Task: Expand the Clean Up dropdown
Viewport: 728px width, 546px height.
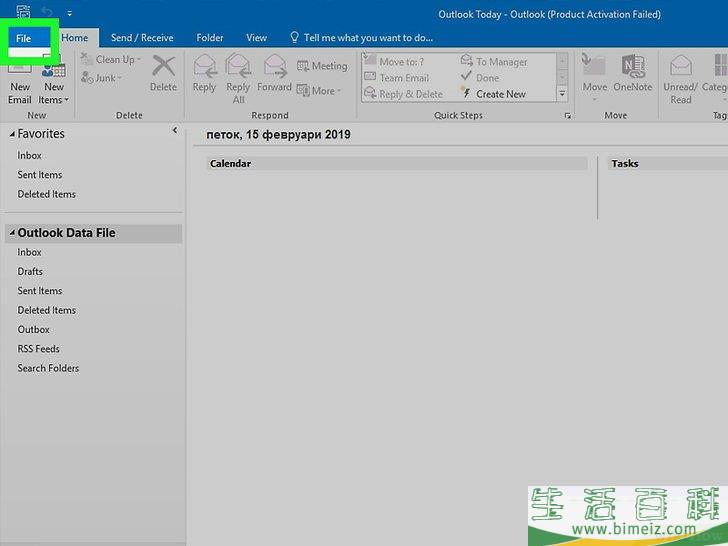Action: 118,60
